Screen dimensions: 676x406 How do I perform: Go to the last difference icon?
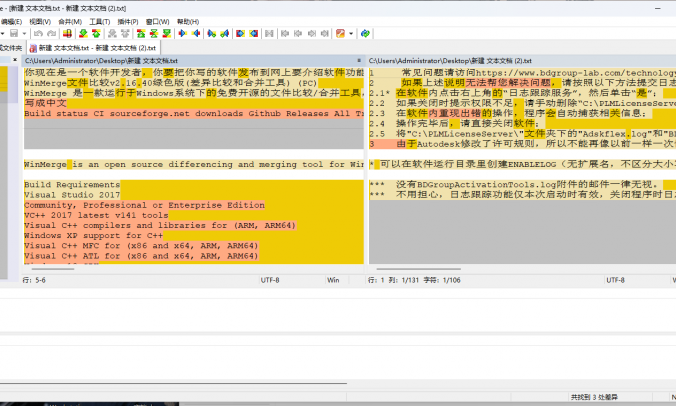click(167, 33)
